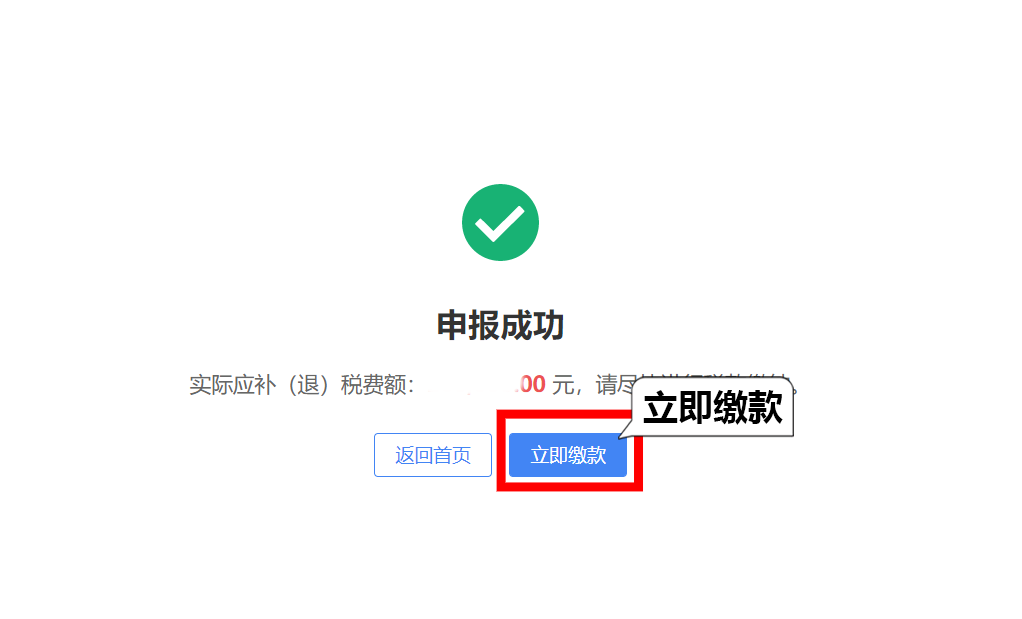Click the blue 立即缴款 button
The width and height of the screenshot is (1022, 619).
[568, 455]
